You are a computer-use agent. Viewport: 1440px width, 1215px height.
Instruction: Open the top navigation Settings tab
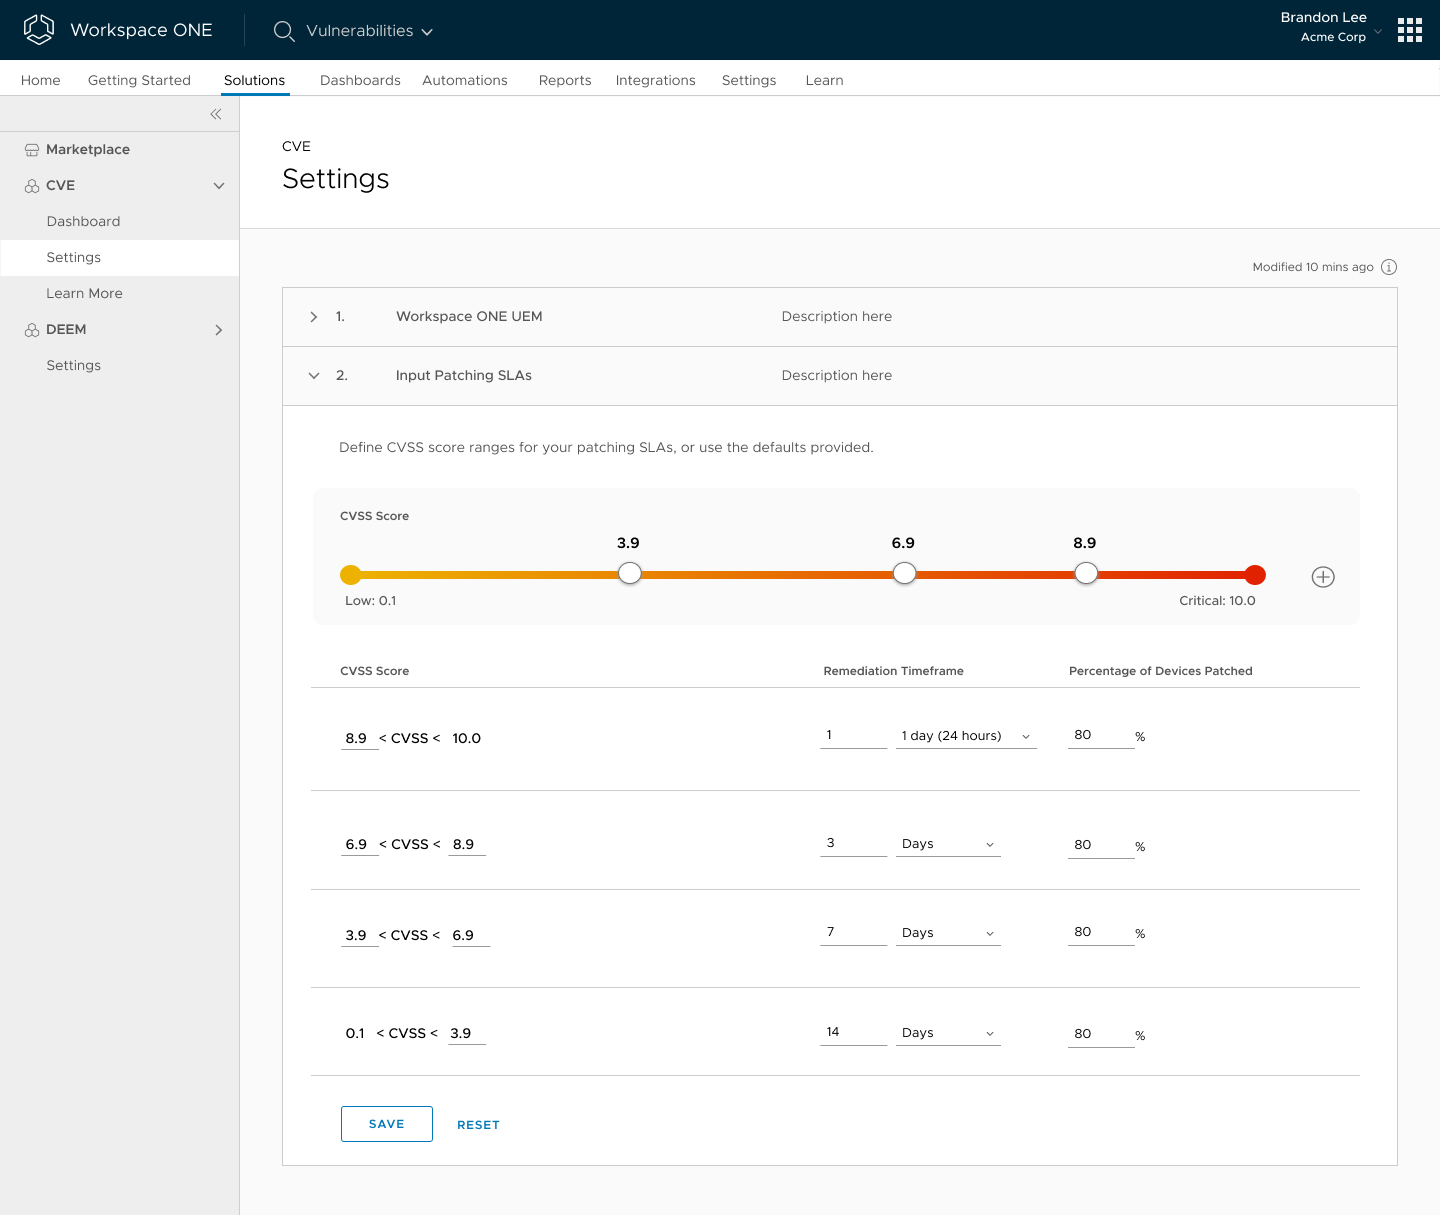749,80
